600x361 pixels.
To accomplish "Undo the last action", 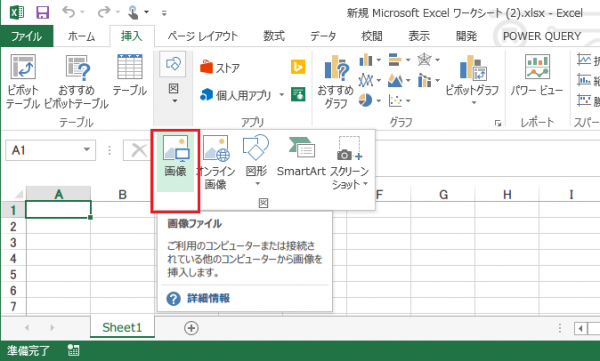I will 68,12.
